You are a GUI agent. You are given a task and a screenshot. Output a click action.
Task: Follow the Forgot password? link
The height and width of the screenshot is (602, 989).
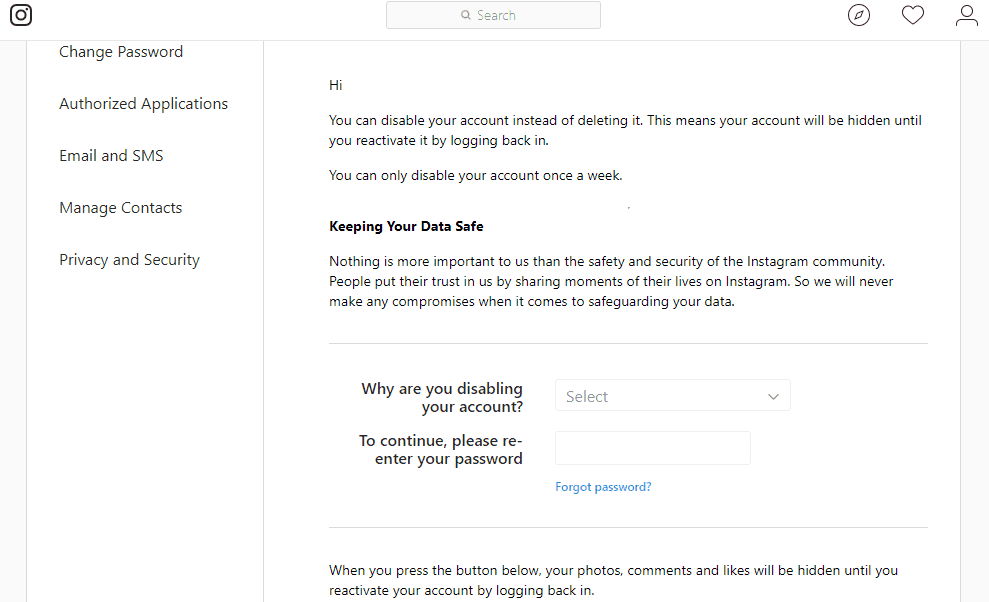tap(603, 487)
